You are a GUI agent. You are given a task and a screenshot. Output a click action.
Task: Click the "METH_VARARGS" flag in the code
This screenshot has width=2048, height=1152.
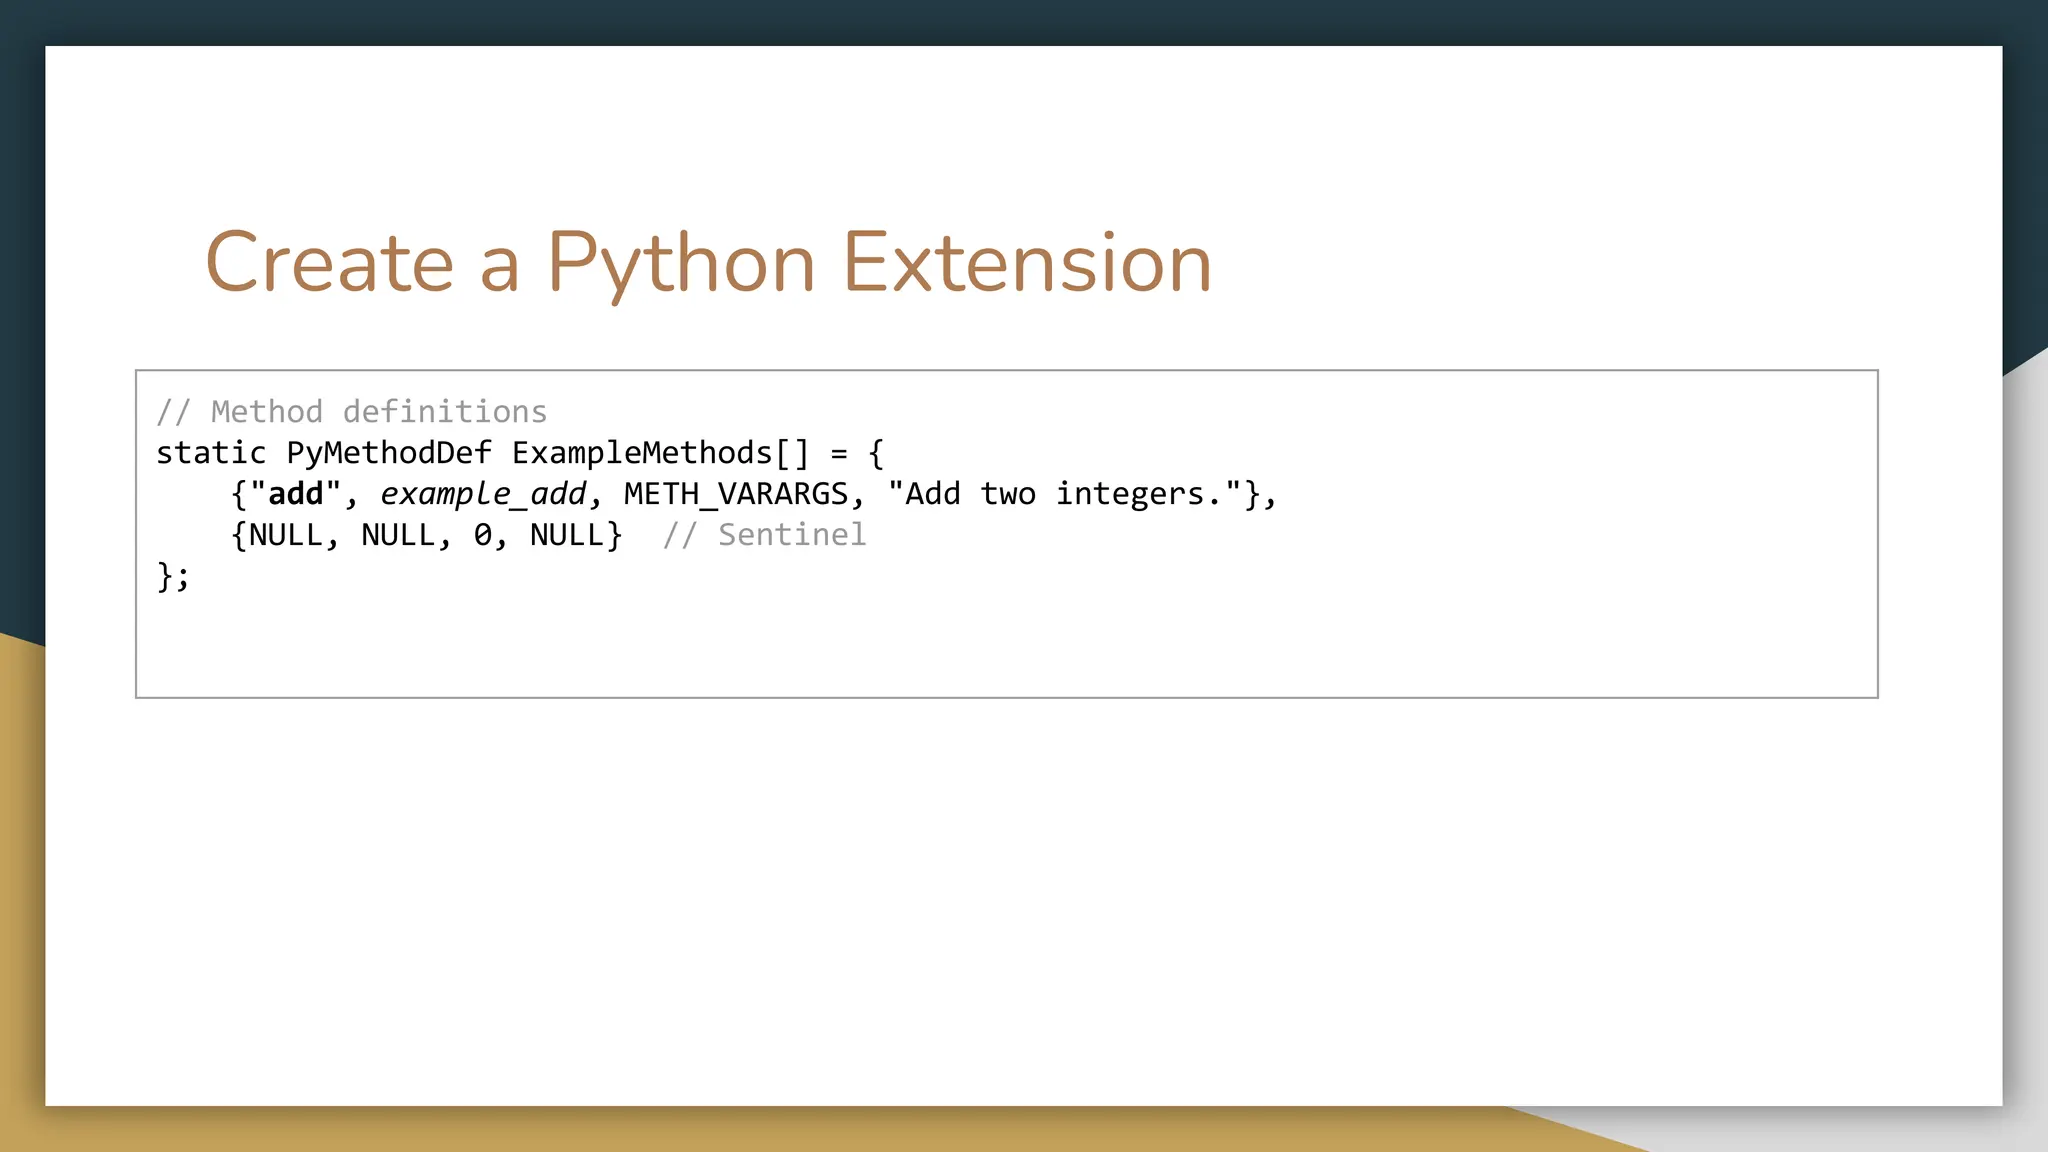click(736, 494)
